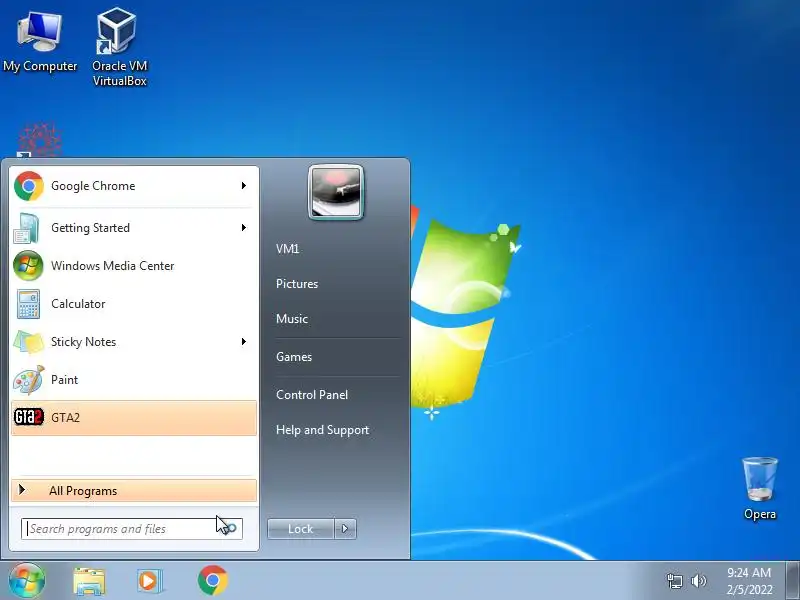Click the network tray icon
This screenshot has height=600, width=800.
674,581
